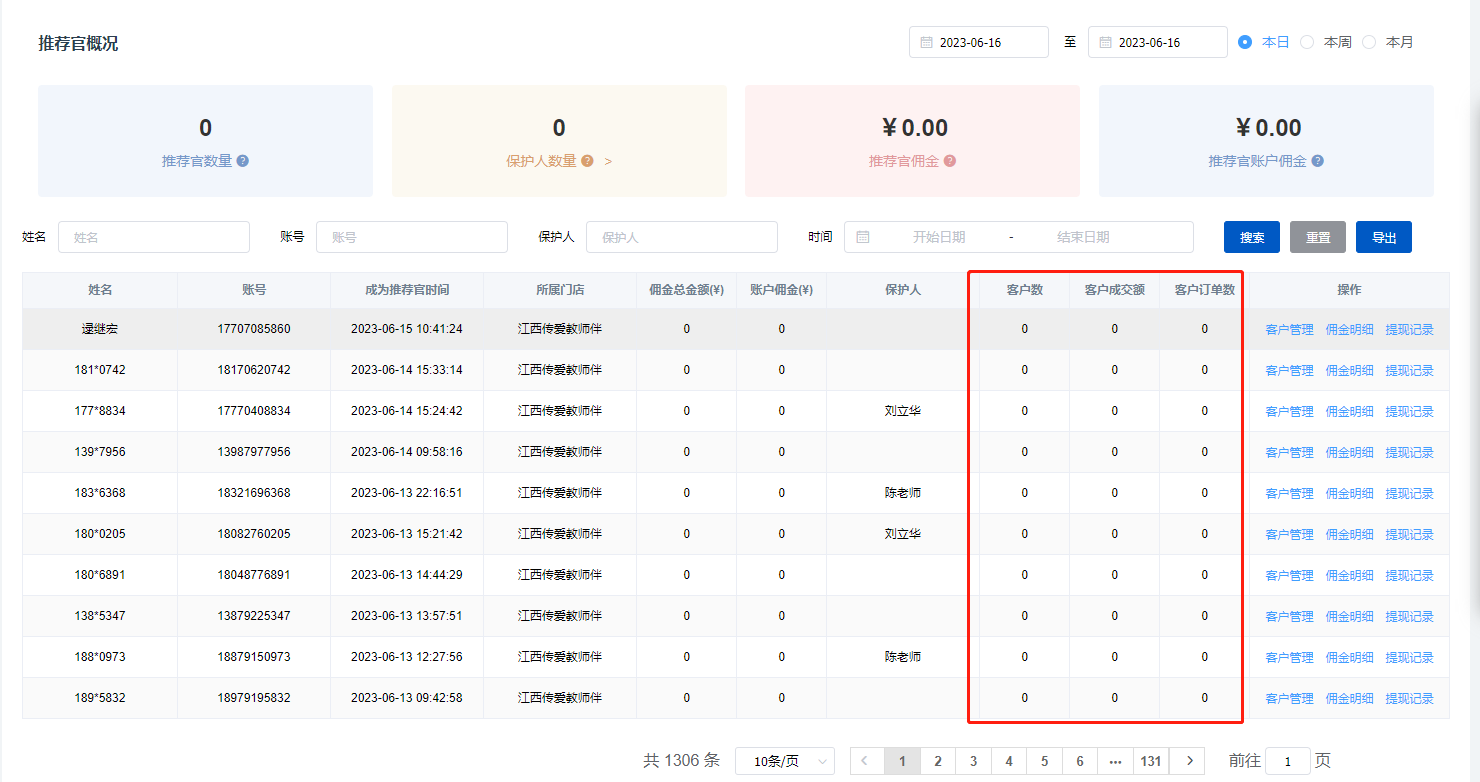
Task: Click the 开始日期 field
Action: click(x=939, y=237)
